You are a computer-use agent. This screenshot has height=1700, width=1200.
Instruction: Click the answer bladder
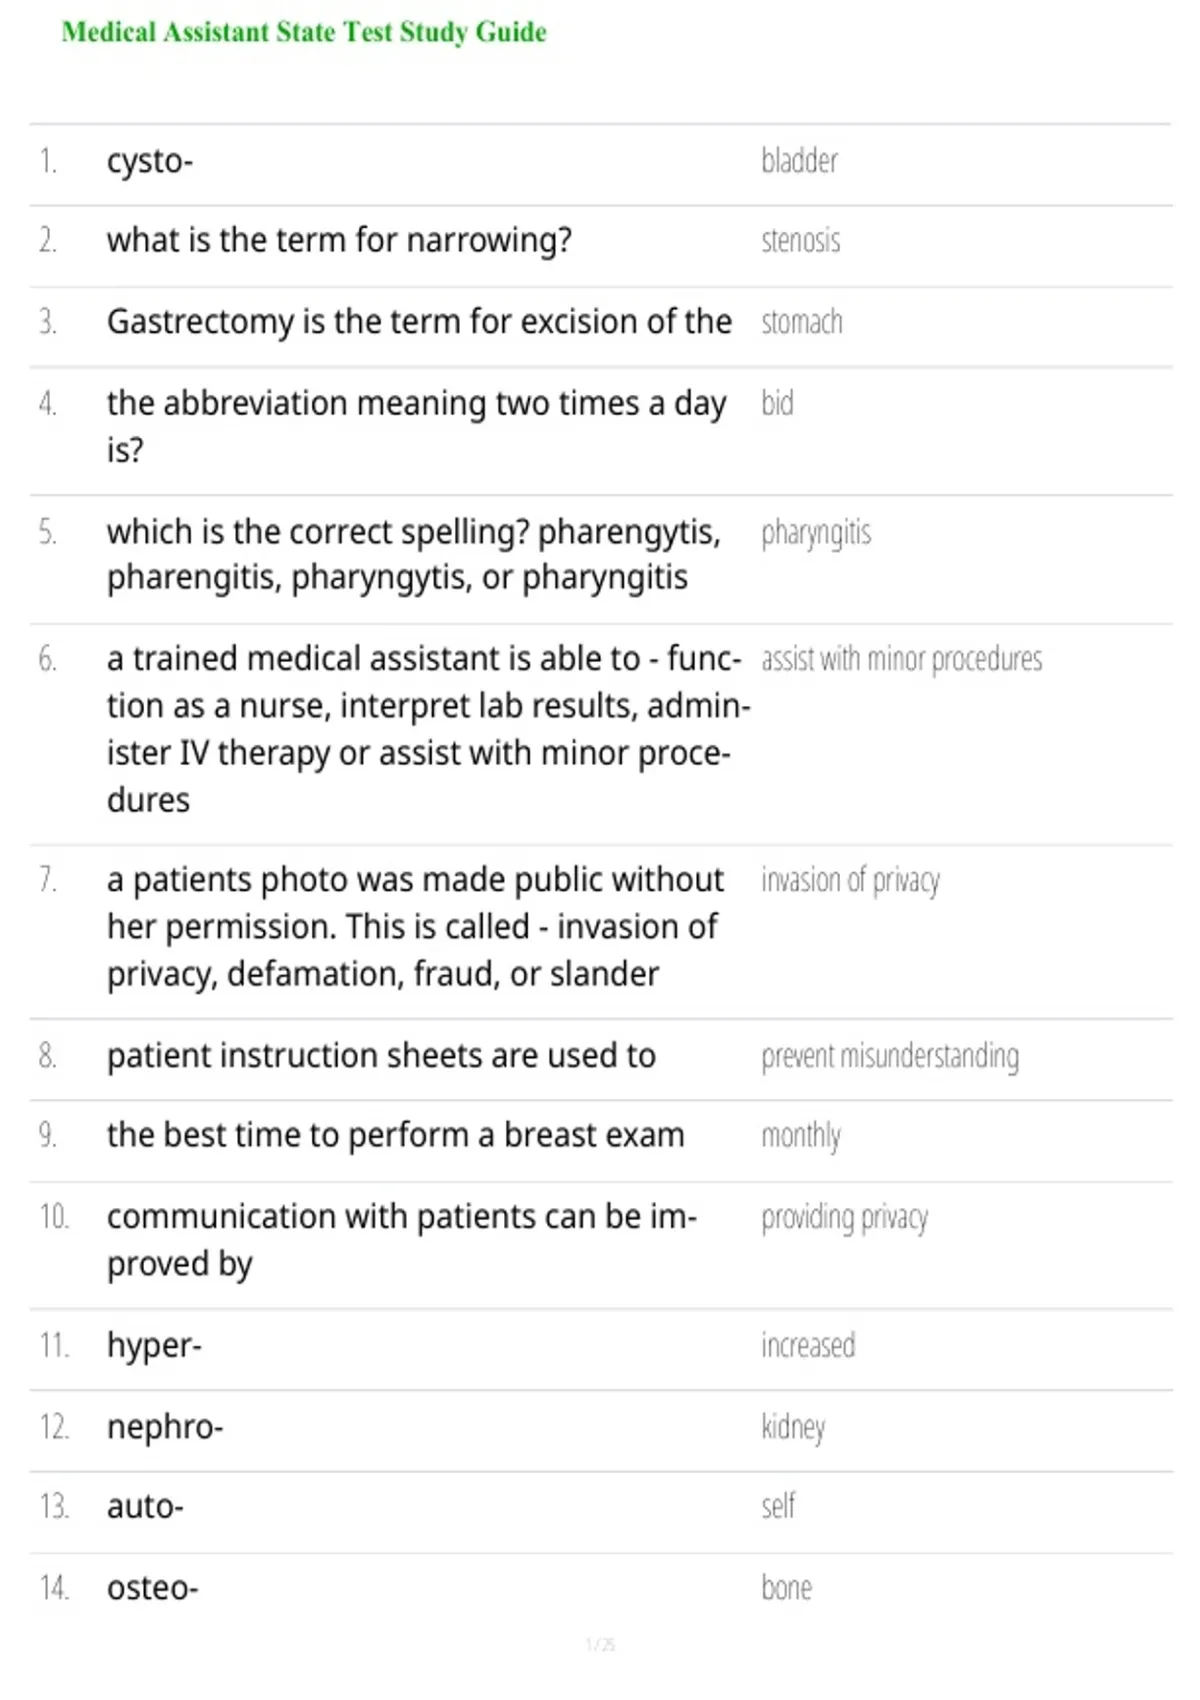[799, 160]
